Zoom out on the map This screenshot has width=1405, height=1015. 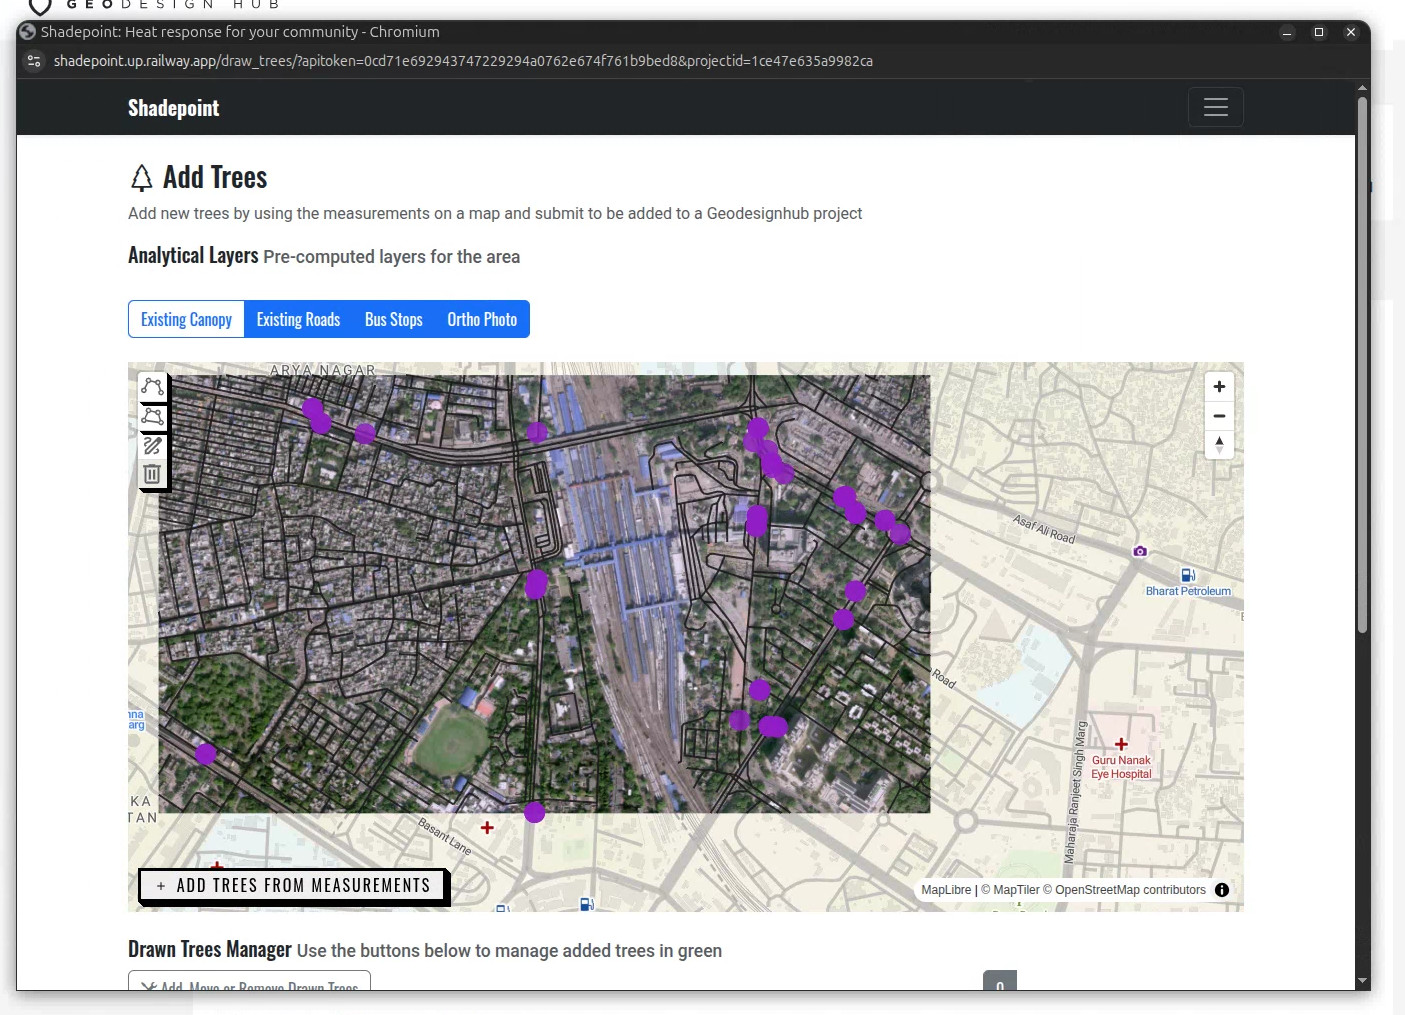1219,416
